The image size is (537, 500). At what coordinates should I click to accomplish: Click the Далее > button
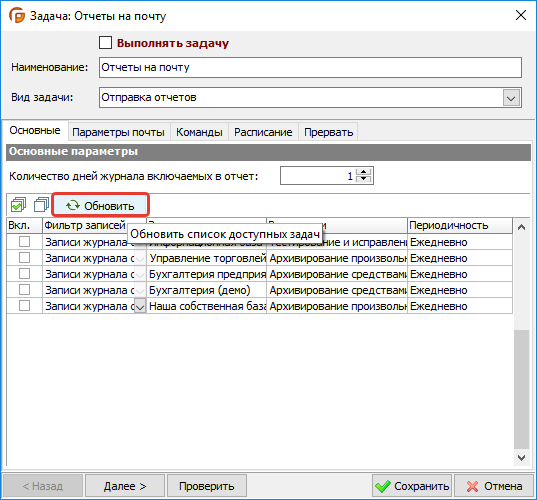(125, 486)
